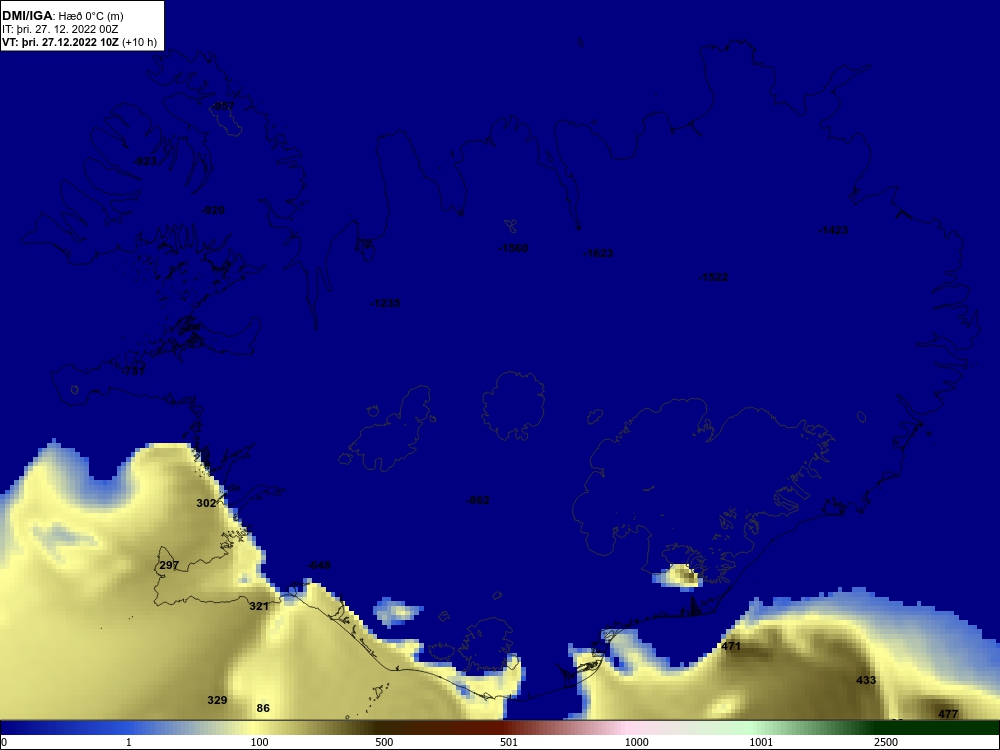Click the map value -920
The height and width of the screenshot is (750, 1000).
pyautogui.click(x=213, y=210)
